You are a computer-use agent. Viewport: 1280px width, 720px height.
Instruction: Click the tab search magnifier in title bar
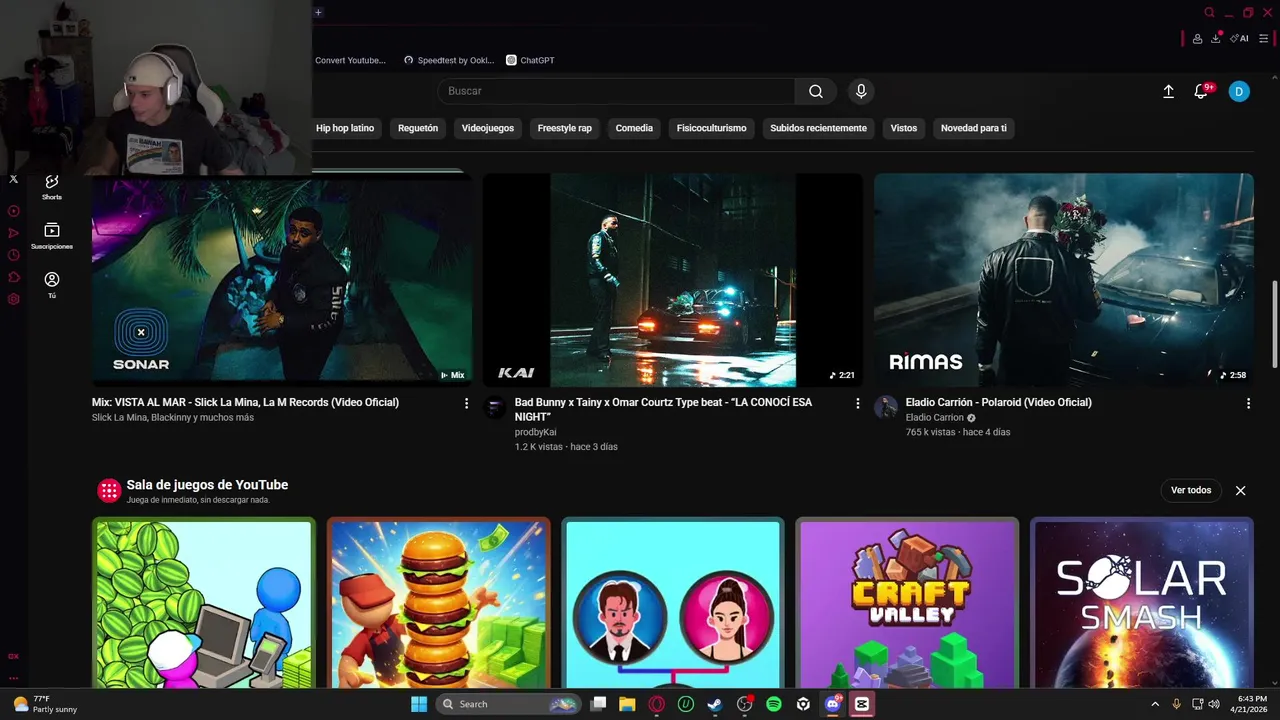[x=1210, y=13]
